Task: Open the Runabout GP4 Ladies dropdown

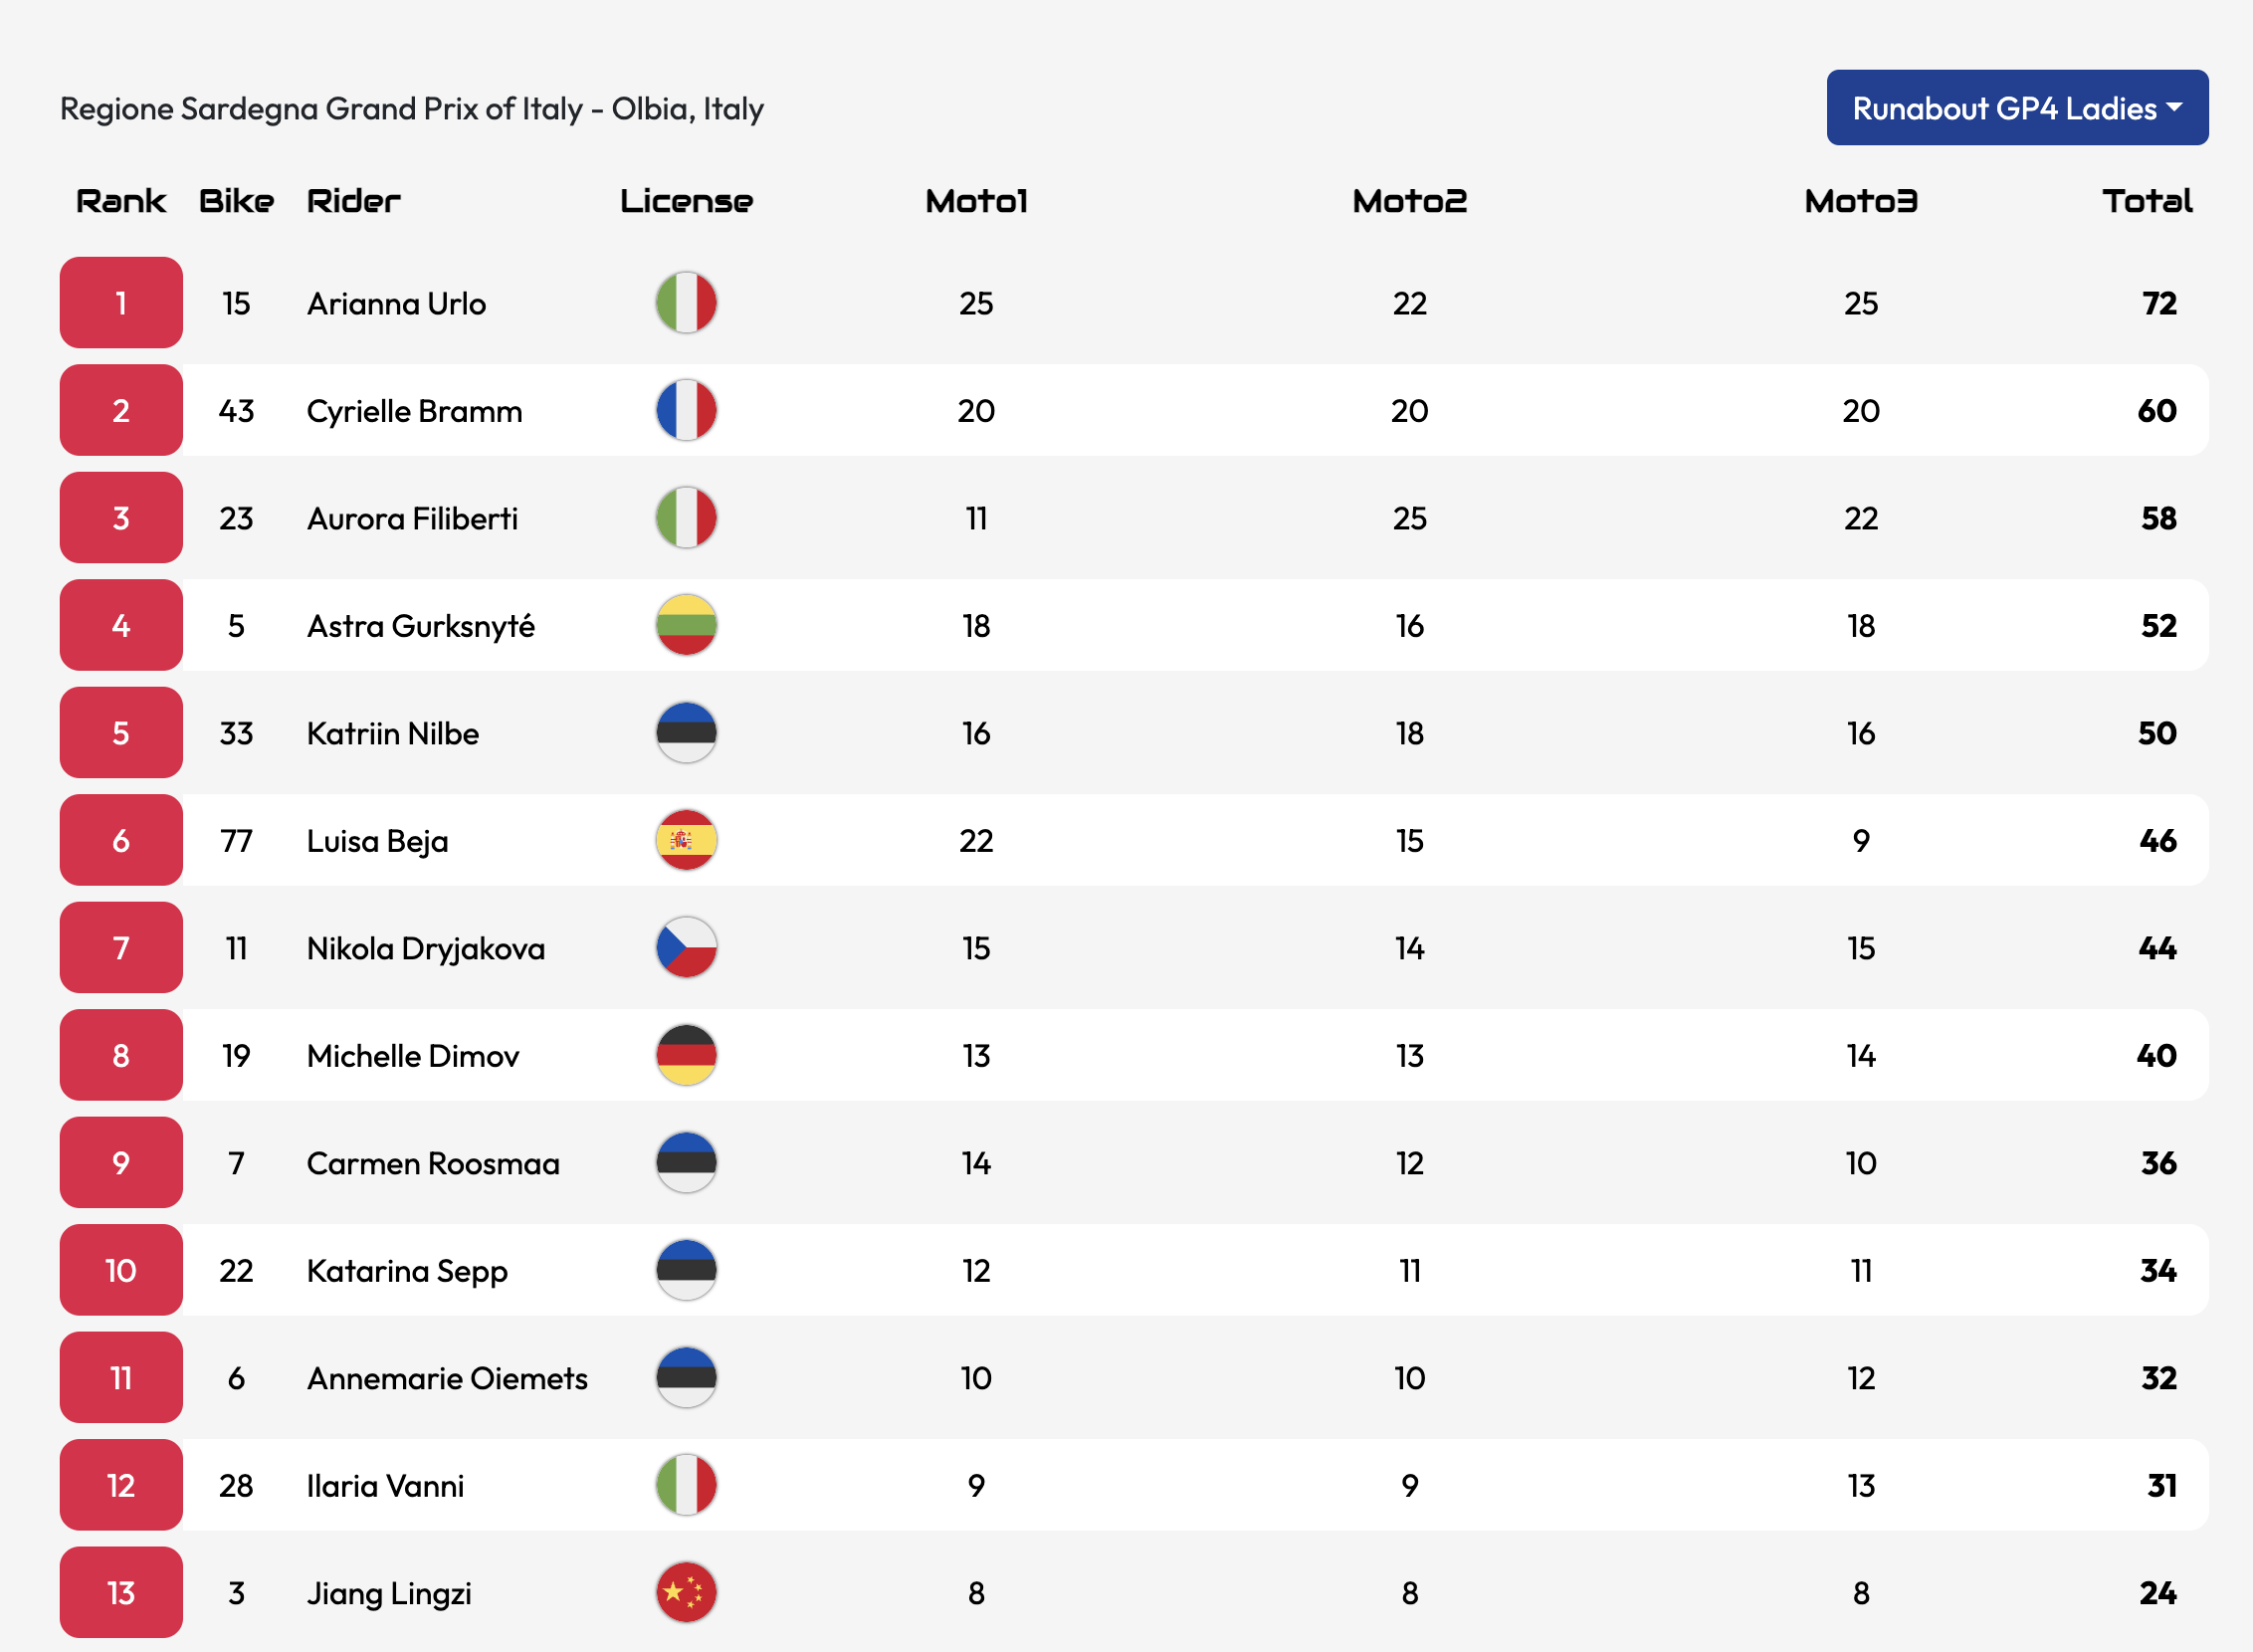Action: [2016, 108]
